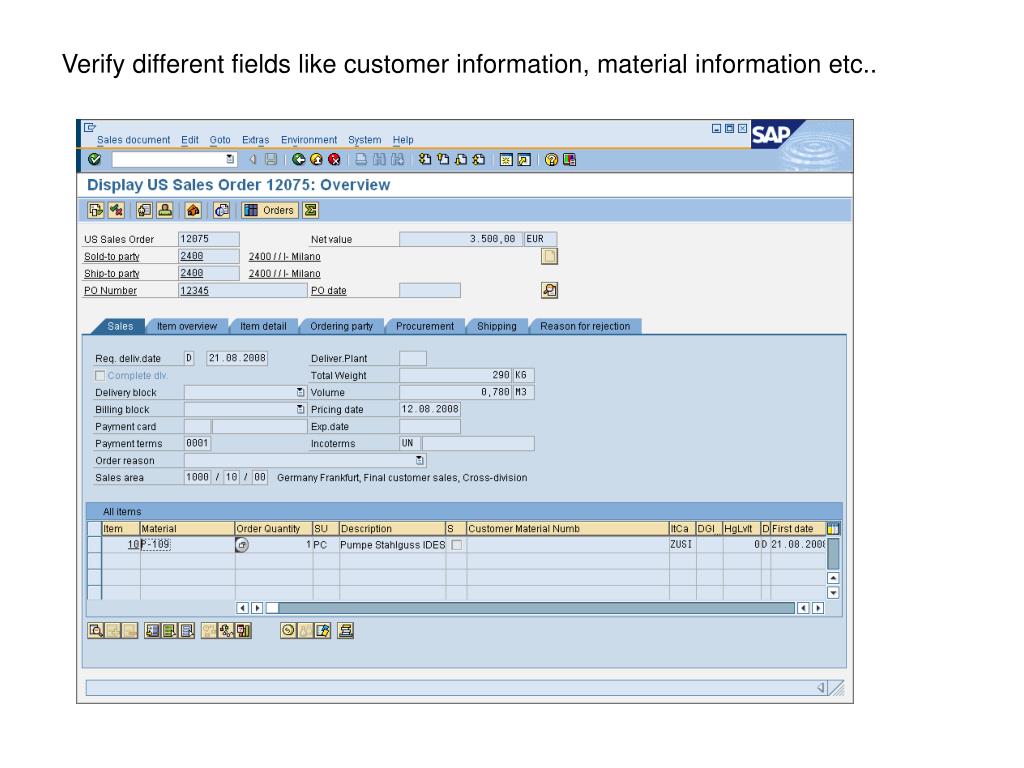
Task: Open the Sales document menu
Action: click(x=133, y=140)
